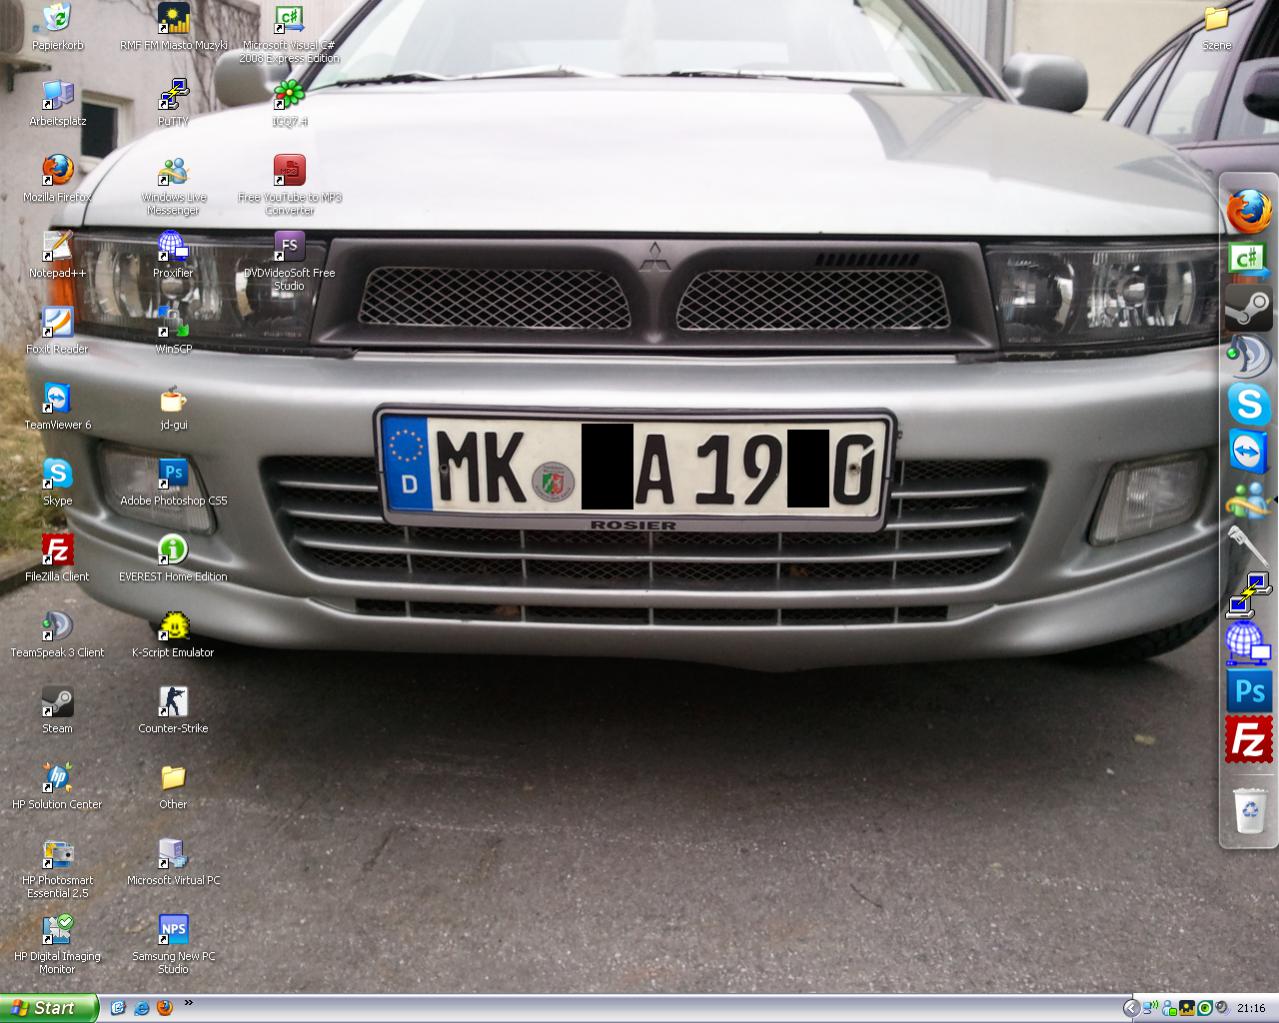Launch the Mozilla Firefox desktop shortcut
Image resolution: width=1279 pixels, height=1023 pixels.
click(57, 179)
